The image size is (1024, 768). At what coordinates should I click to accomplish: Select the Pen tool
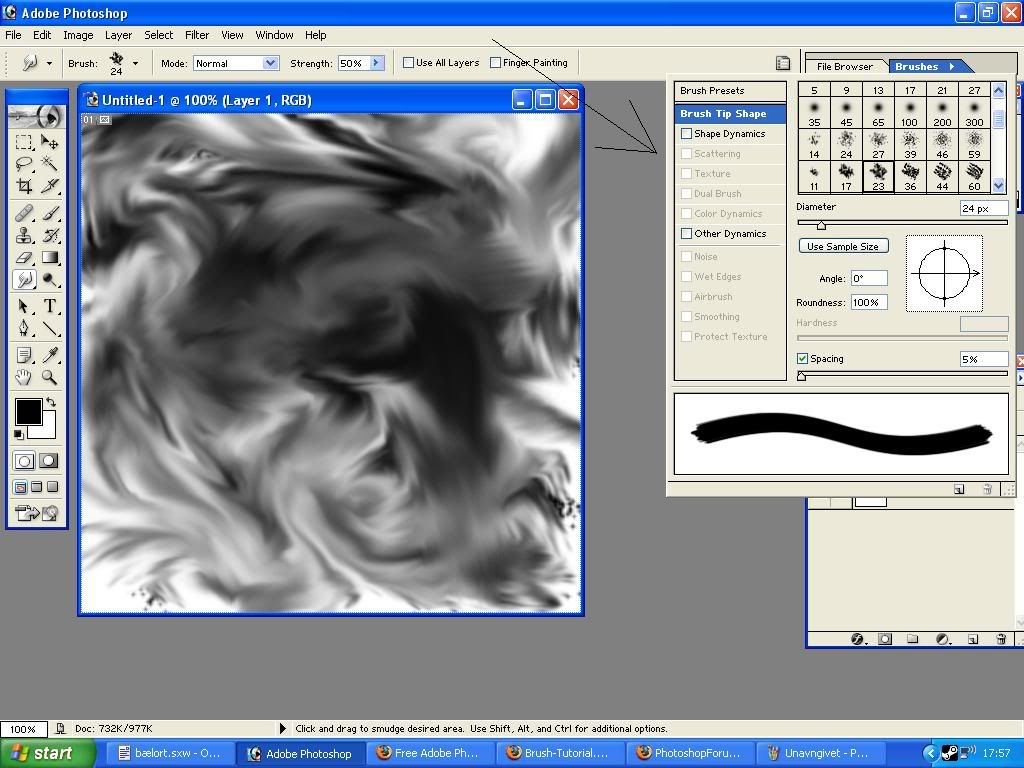[x=24, y=328]
